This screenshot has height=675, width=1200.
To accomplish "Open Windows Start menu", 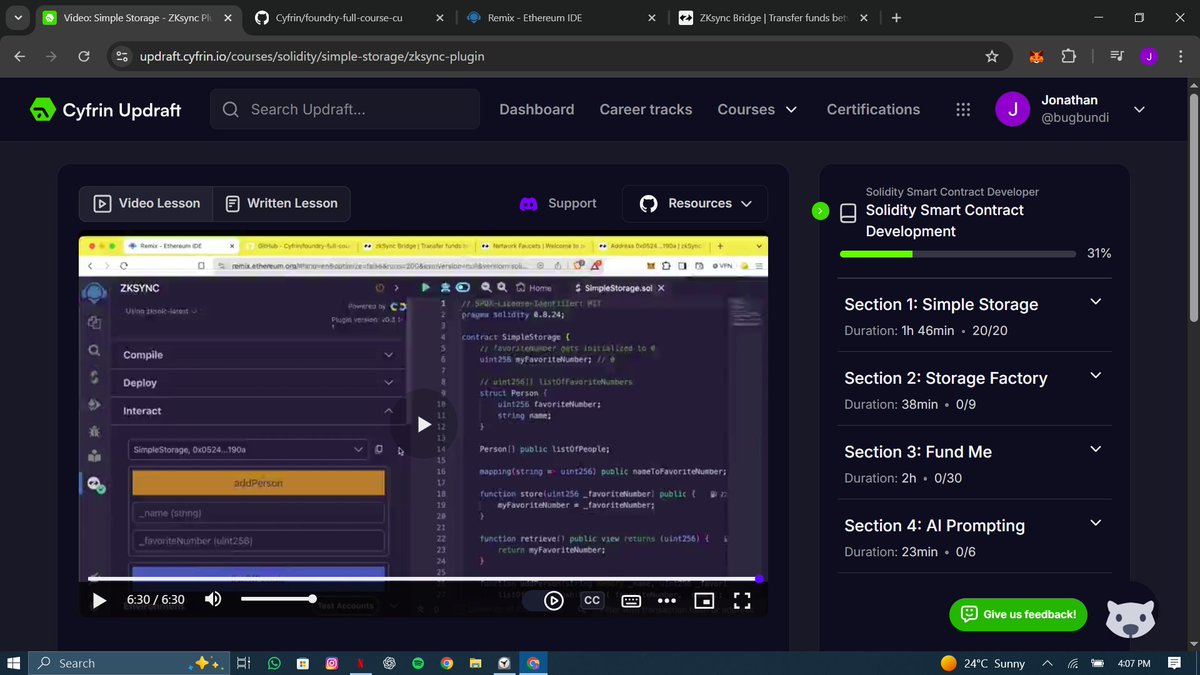I will pos(14,663).
